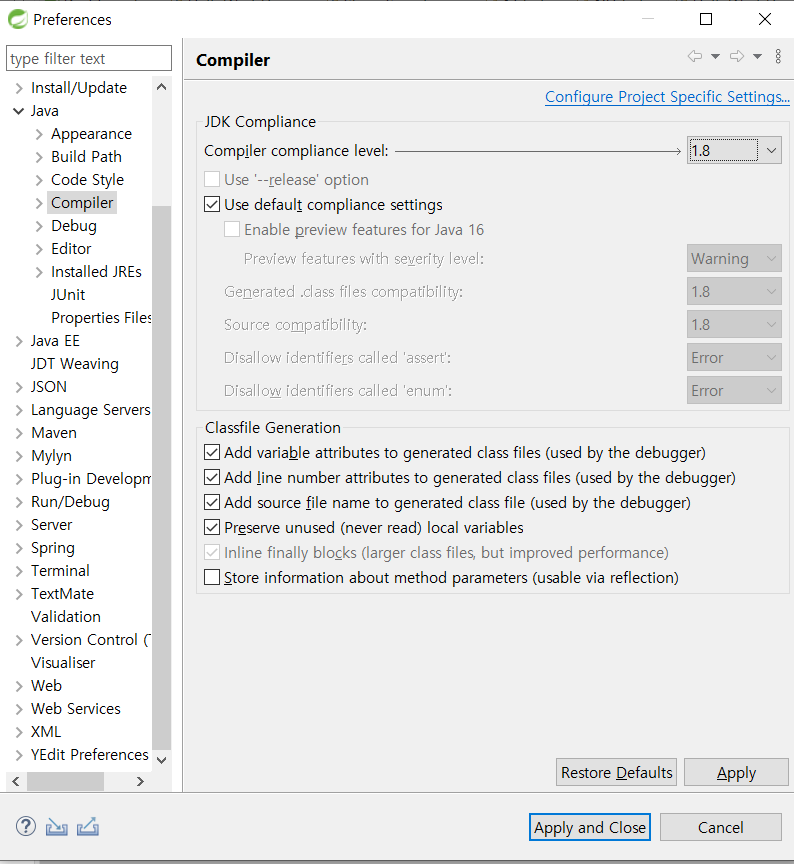Open the back history dropdown arrow
794x864 pixels.
(x=715, y=56)
